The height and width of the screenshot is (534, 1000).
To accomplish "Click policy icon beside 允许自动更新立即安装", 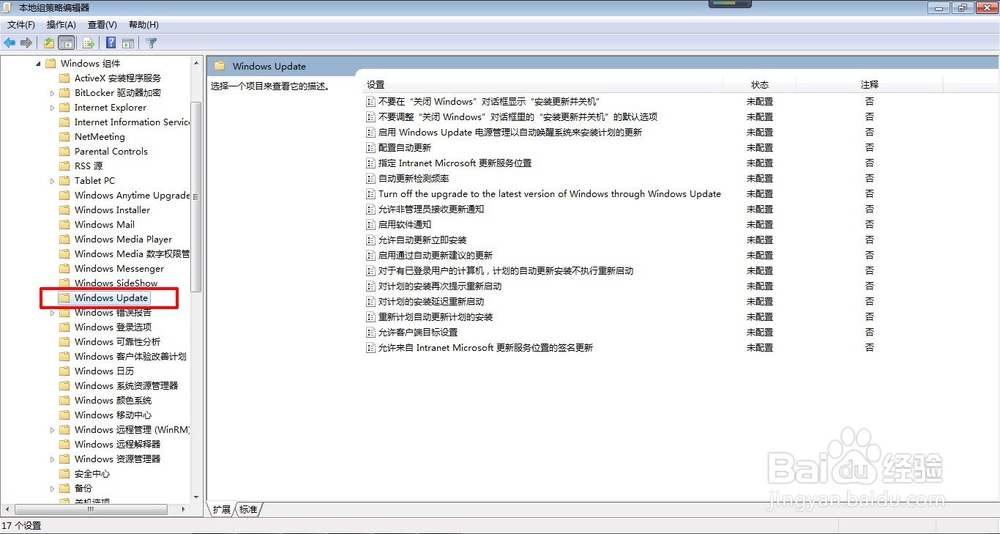I will pos(371,240).
